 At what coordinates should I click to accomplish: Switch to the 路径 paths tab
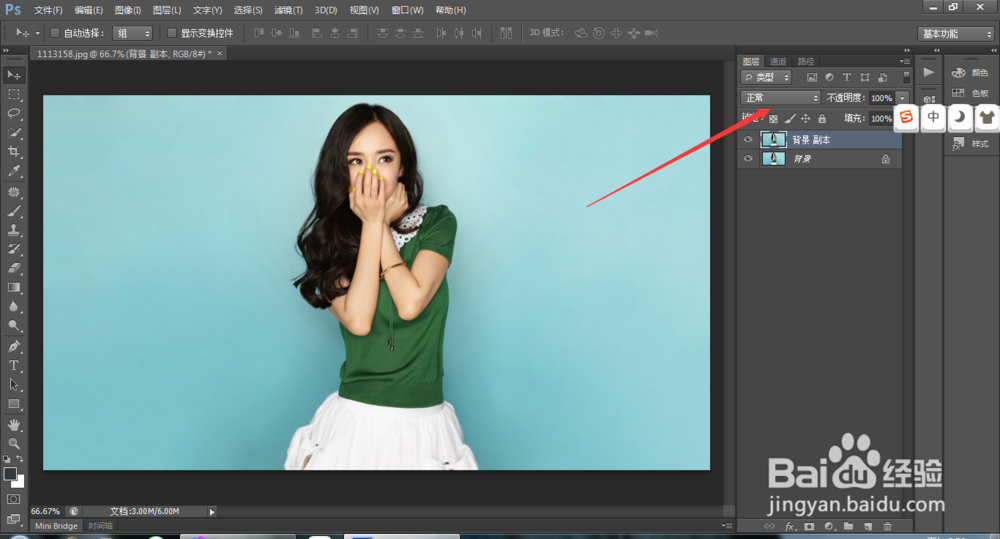click(806, 61)
